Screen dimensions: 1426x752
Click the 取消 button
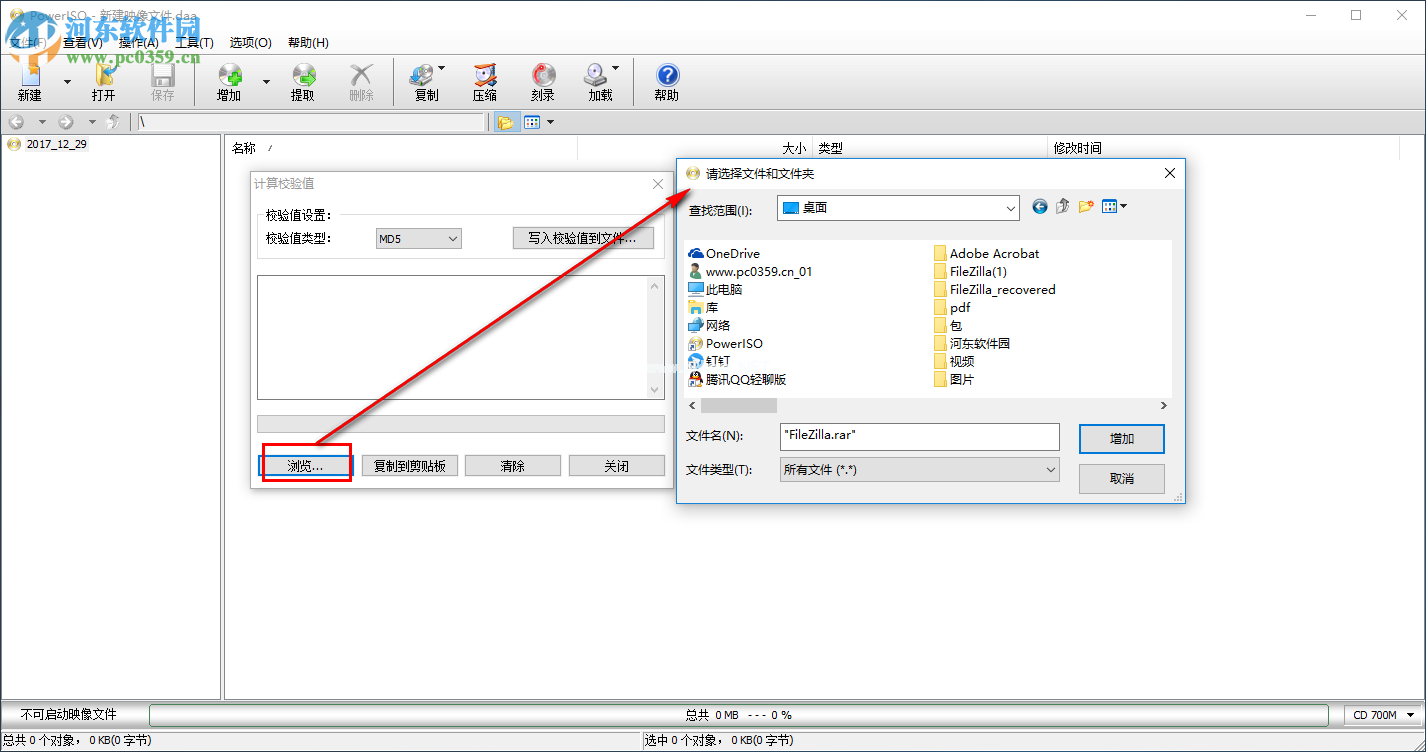1122,479
